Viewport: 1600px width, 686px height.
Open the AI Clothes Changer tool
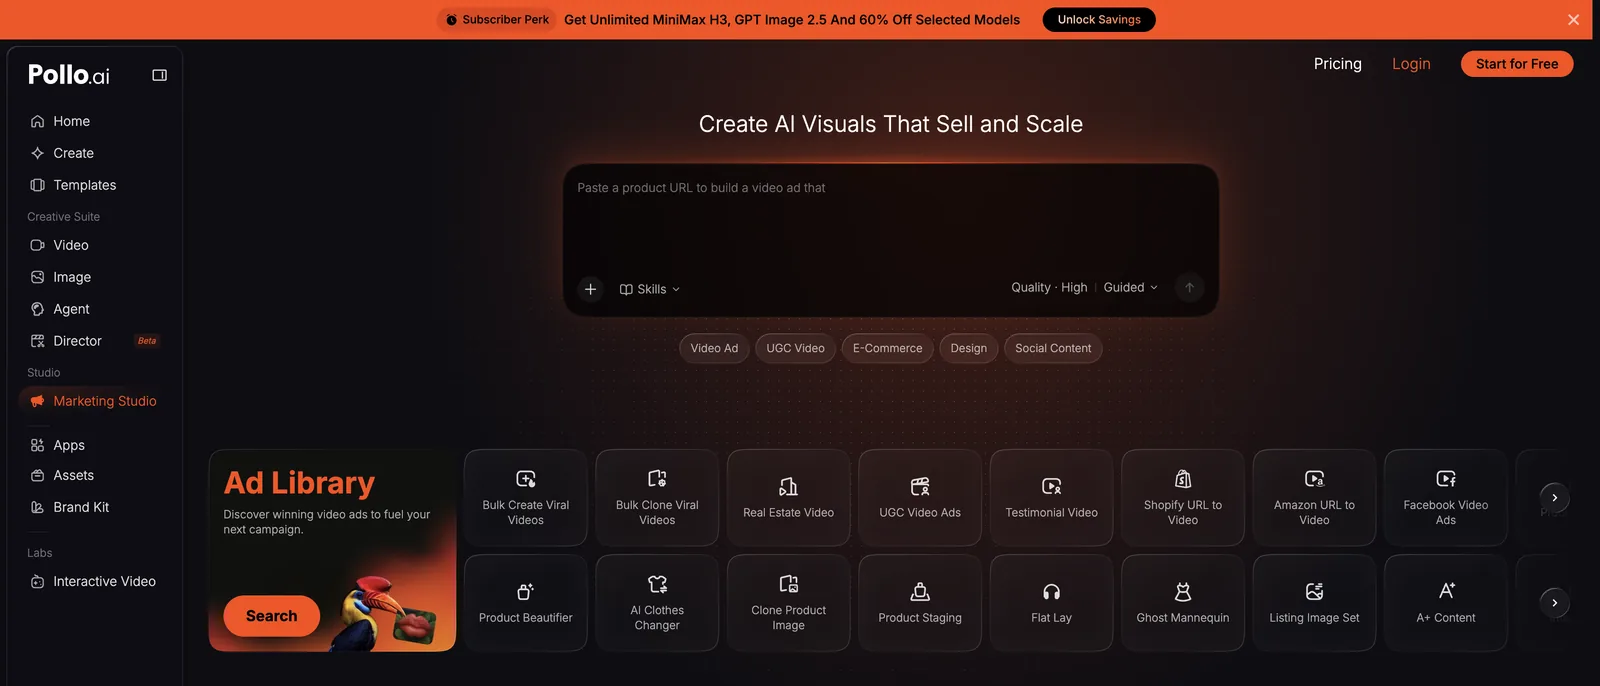657,603
